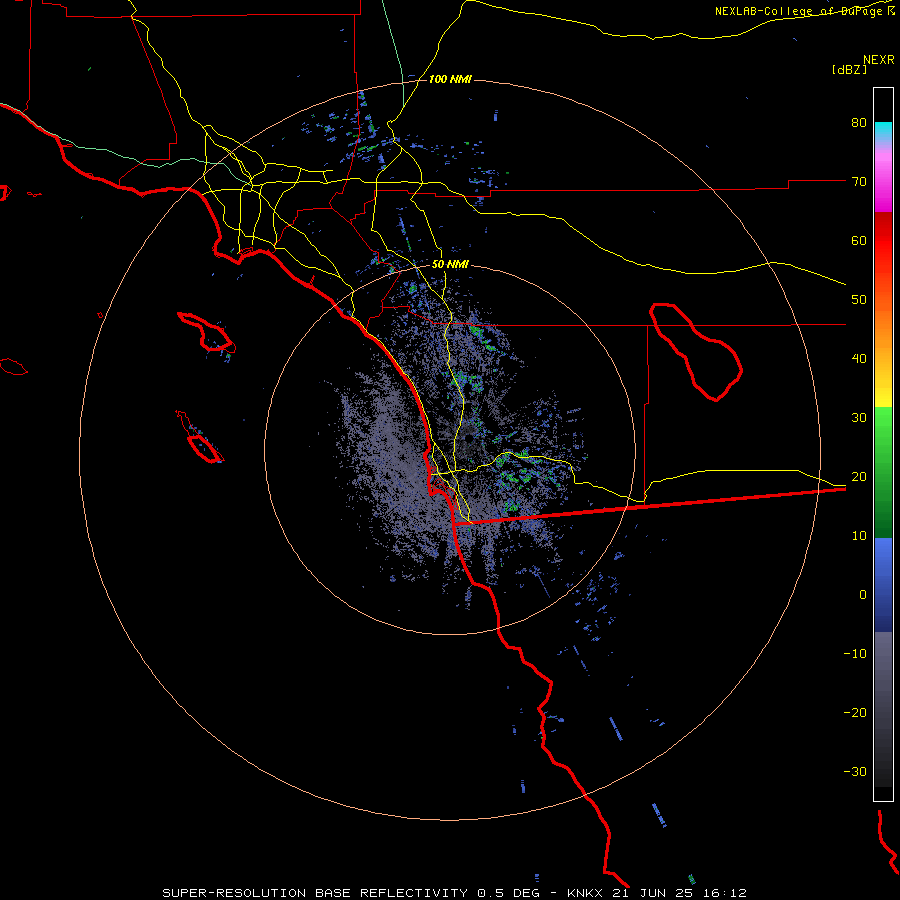Viewport: 900px width, 900px height.
Task: Click the 10 value on the dBZ scale
Action: pyautogui.click(x=859, y=536)
